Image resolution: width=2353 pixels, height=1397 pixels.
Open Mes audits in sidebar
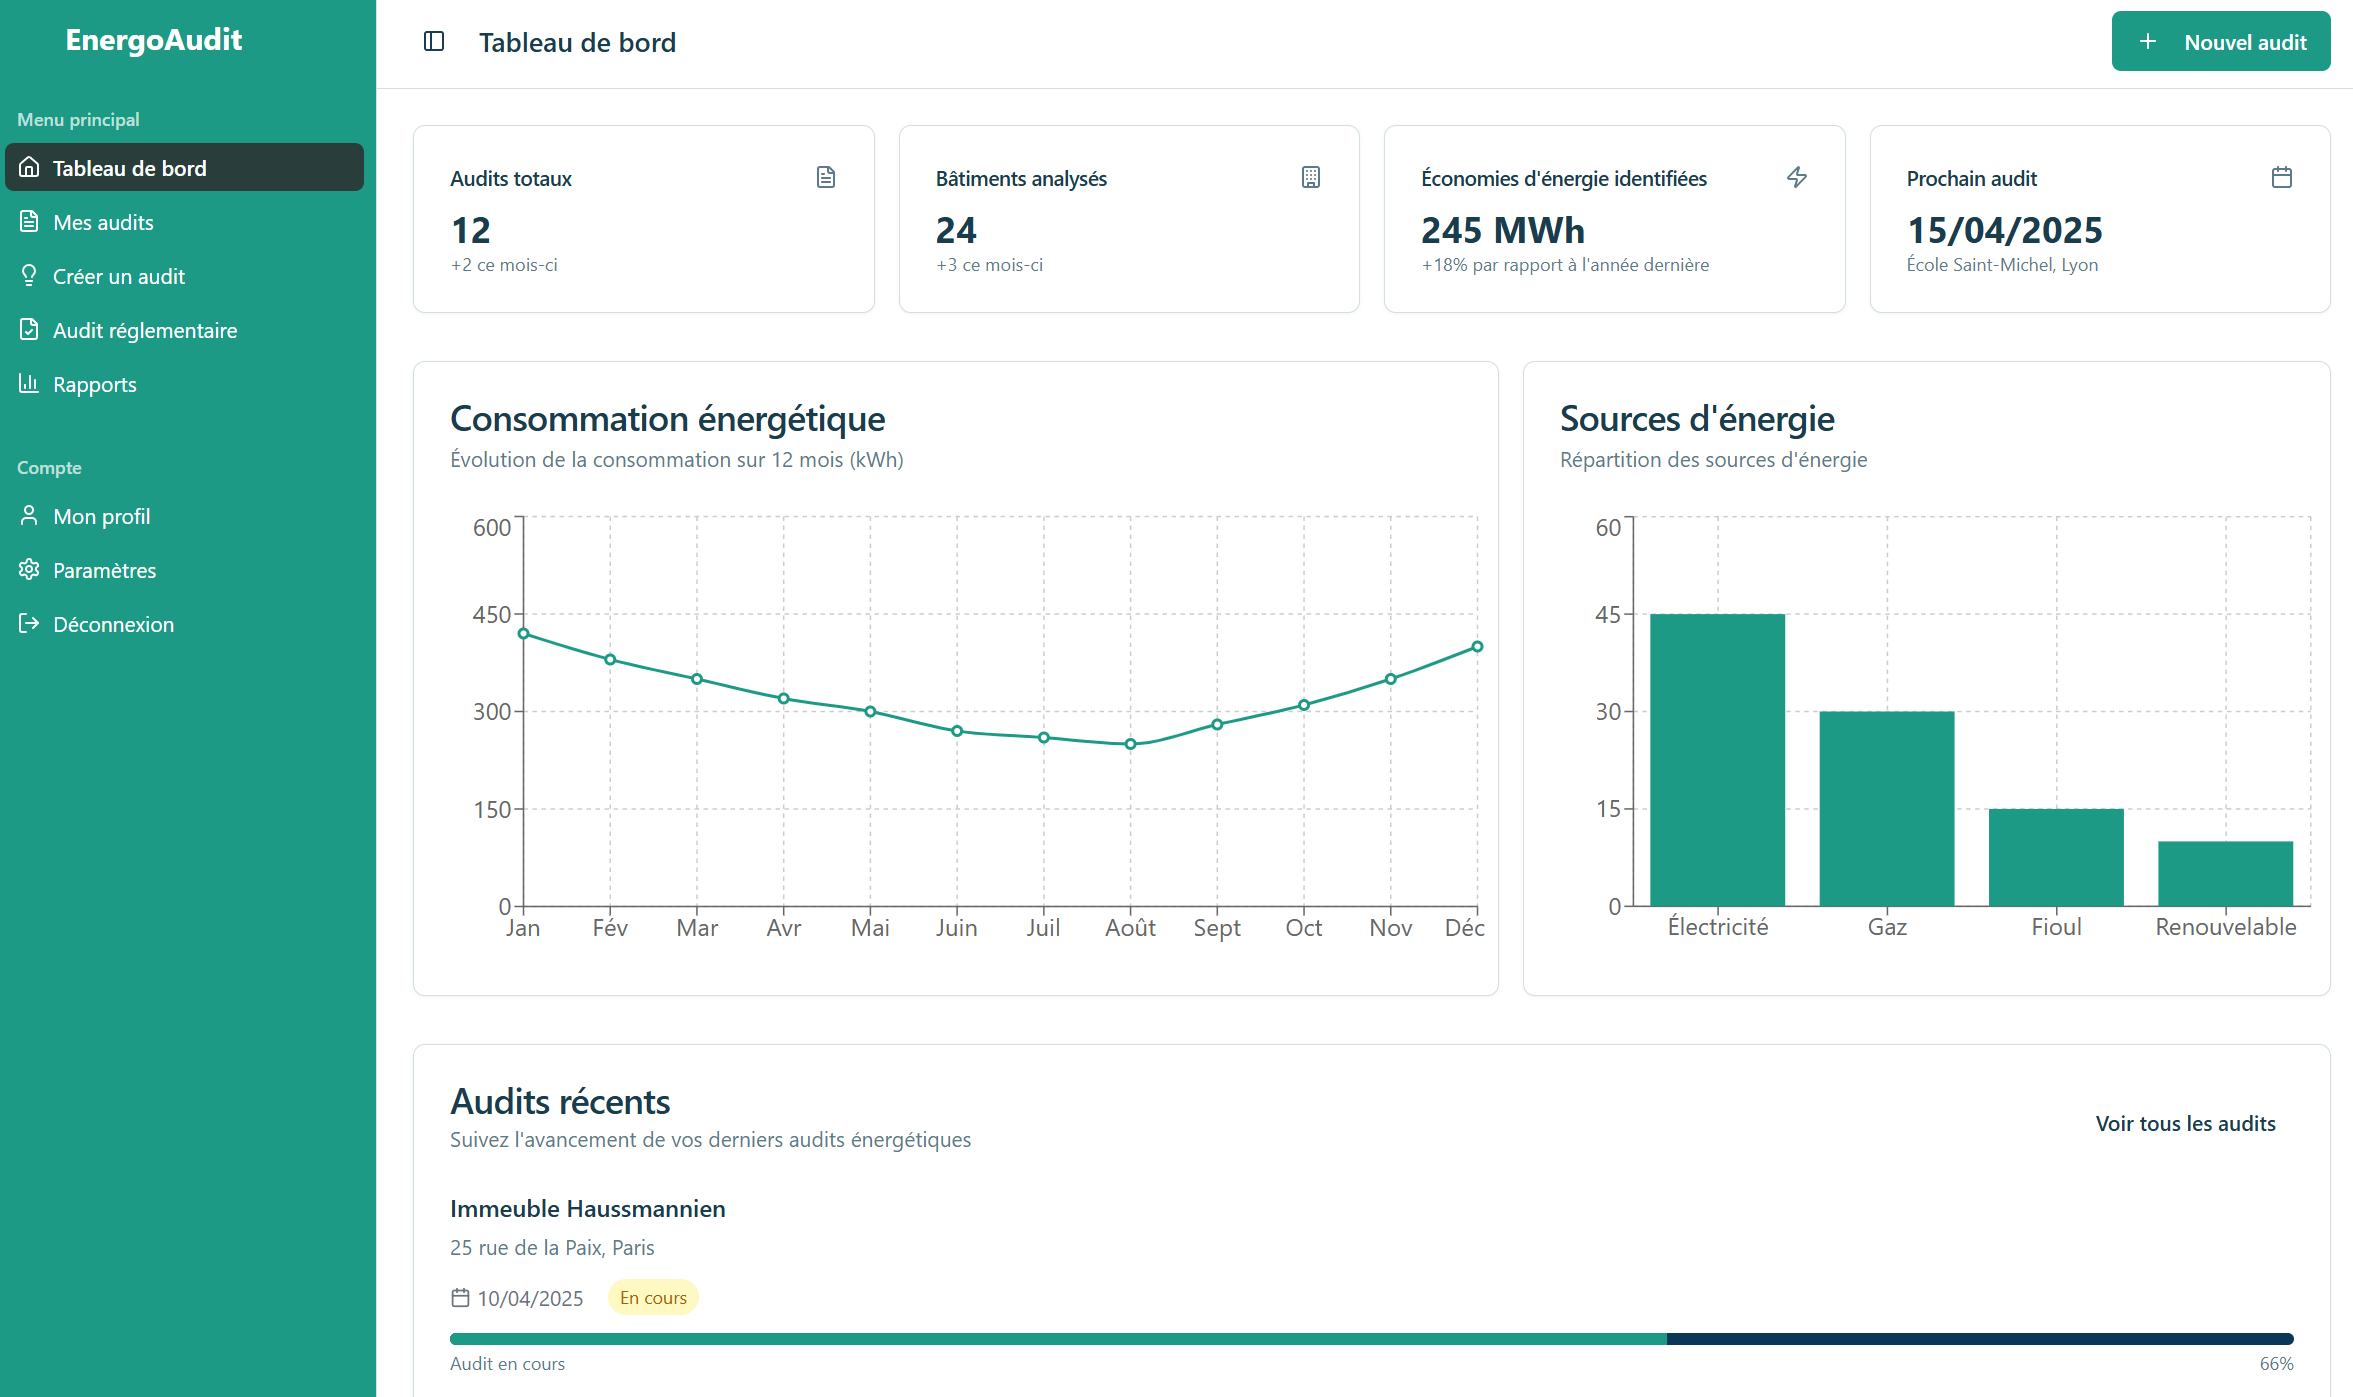pos(103,222)
